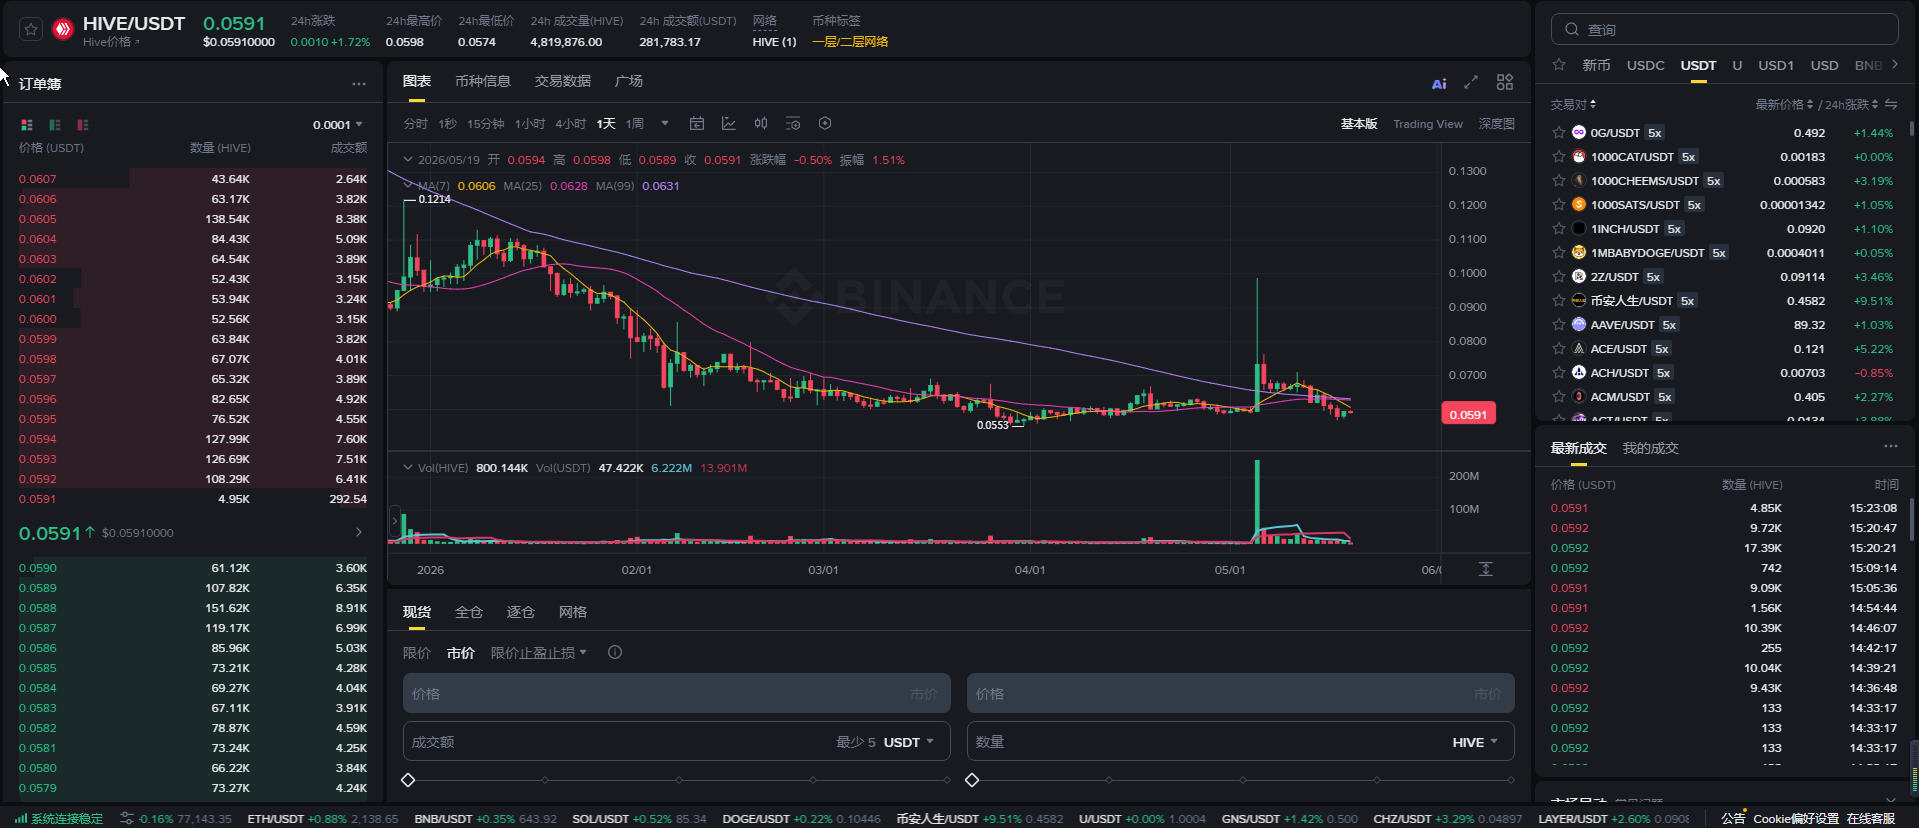Select the 分时 time-line view
The height and width of the screenshot is (828, 1919).
416,124
